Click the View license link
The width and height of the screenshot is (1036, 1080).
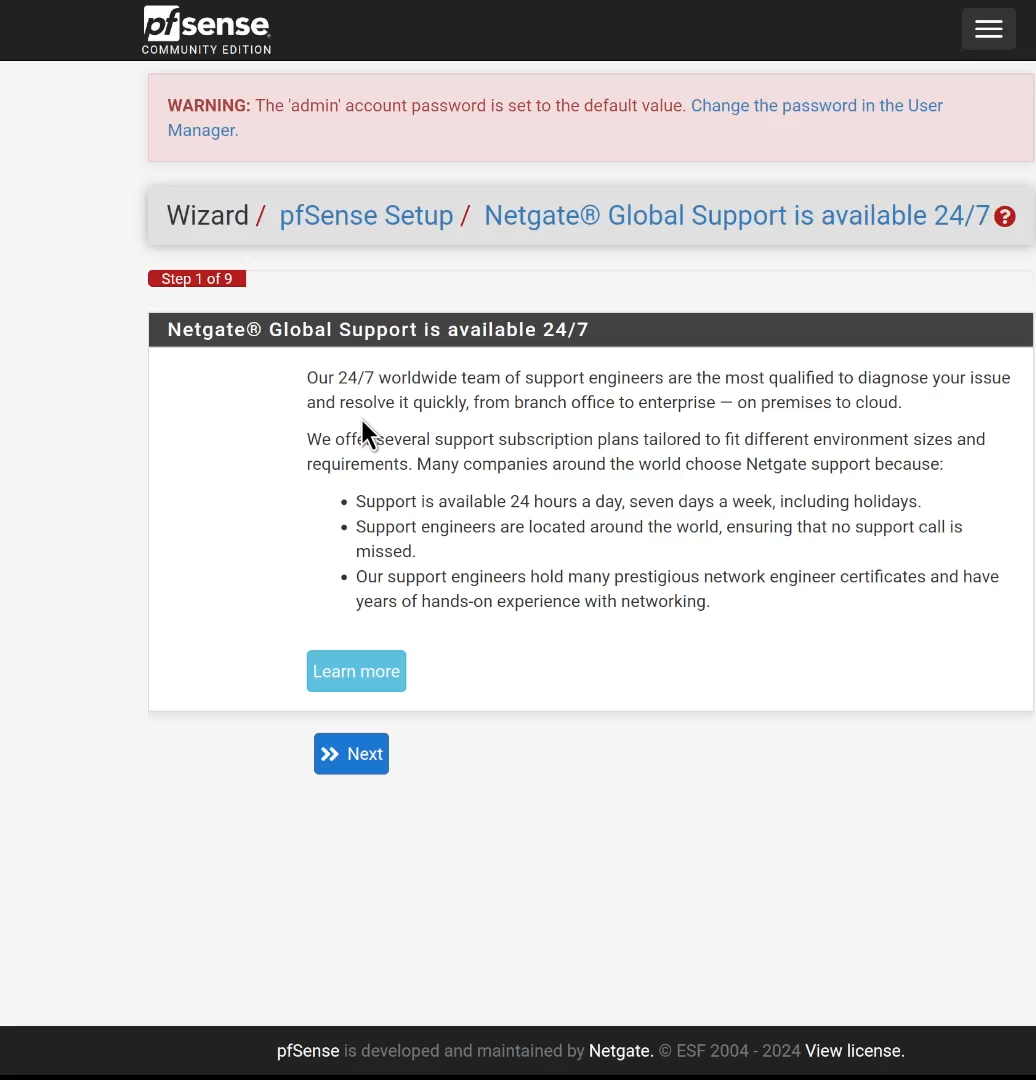(x=855, y=1051)
